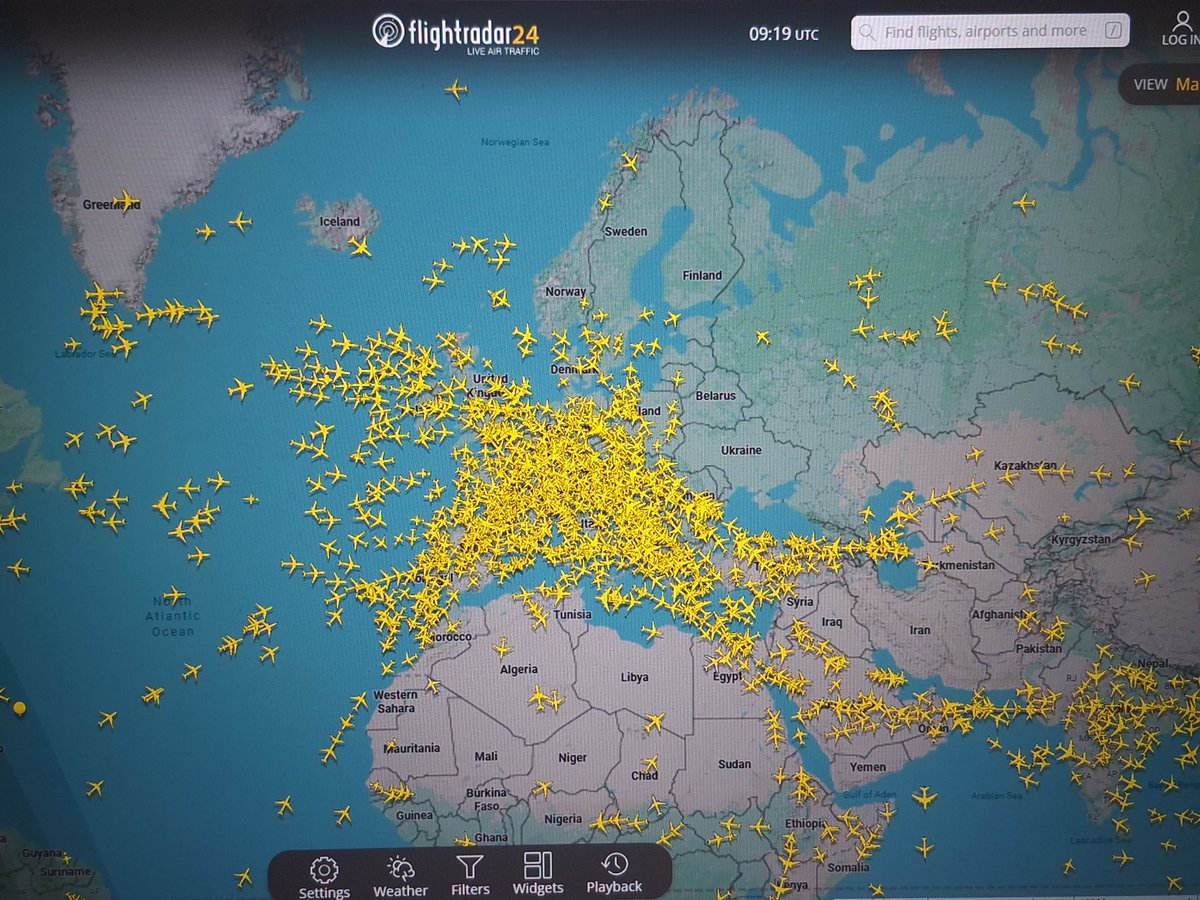Image resolution: width=1200 pixels, height=900 pixels.
Task: Click the Kyrgyzstan map label
Action: pyautogui.click(x=1082, y=540)
